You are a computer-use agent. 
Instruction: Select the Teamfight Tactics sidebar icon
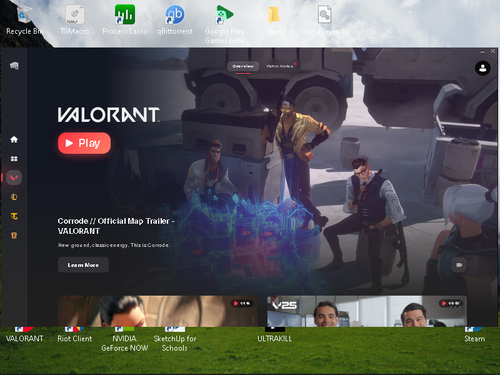coord(14,216)
